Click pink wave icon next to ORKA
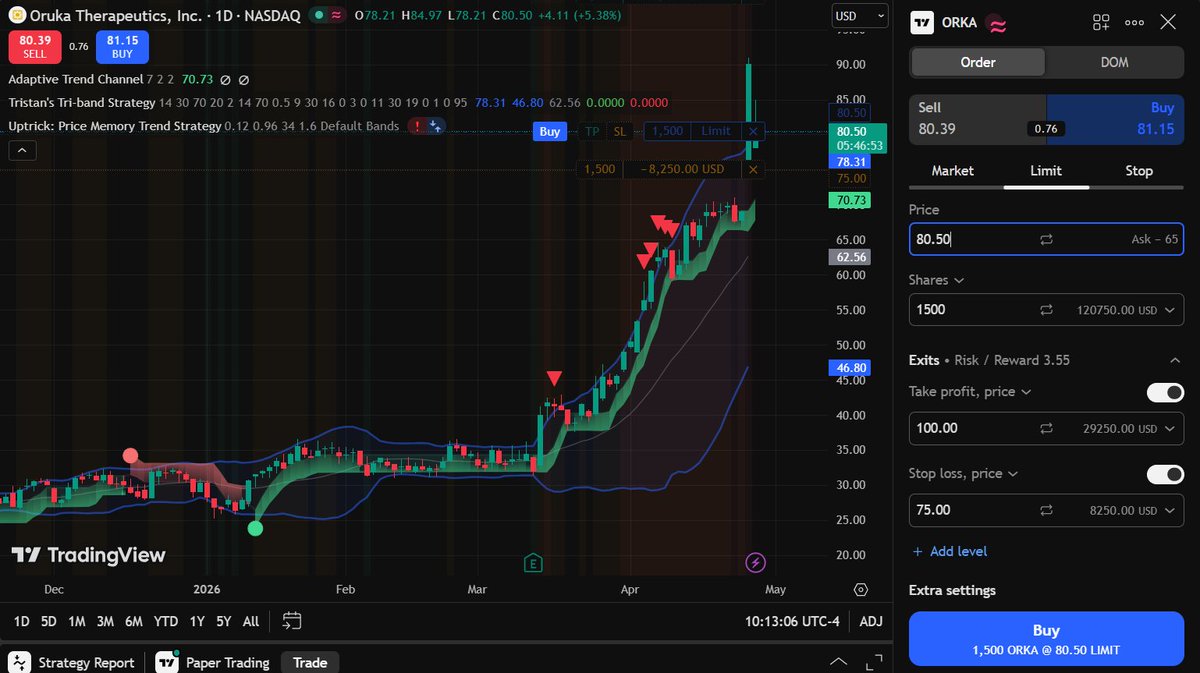1200x673 pixels. coord(996,23)
